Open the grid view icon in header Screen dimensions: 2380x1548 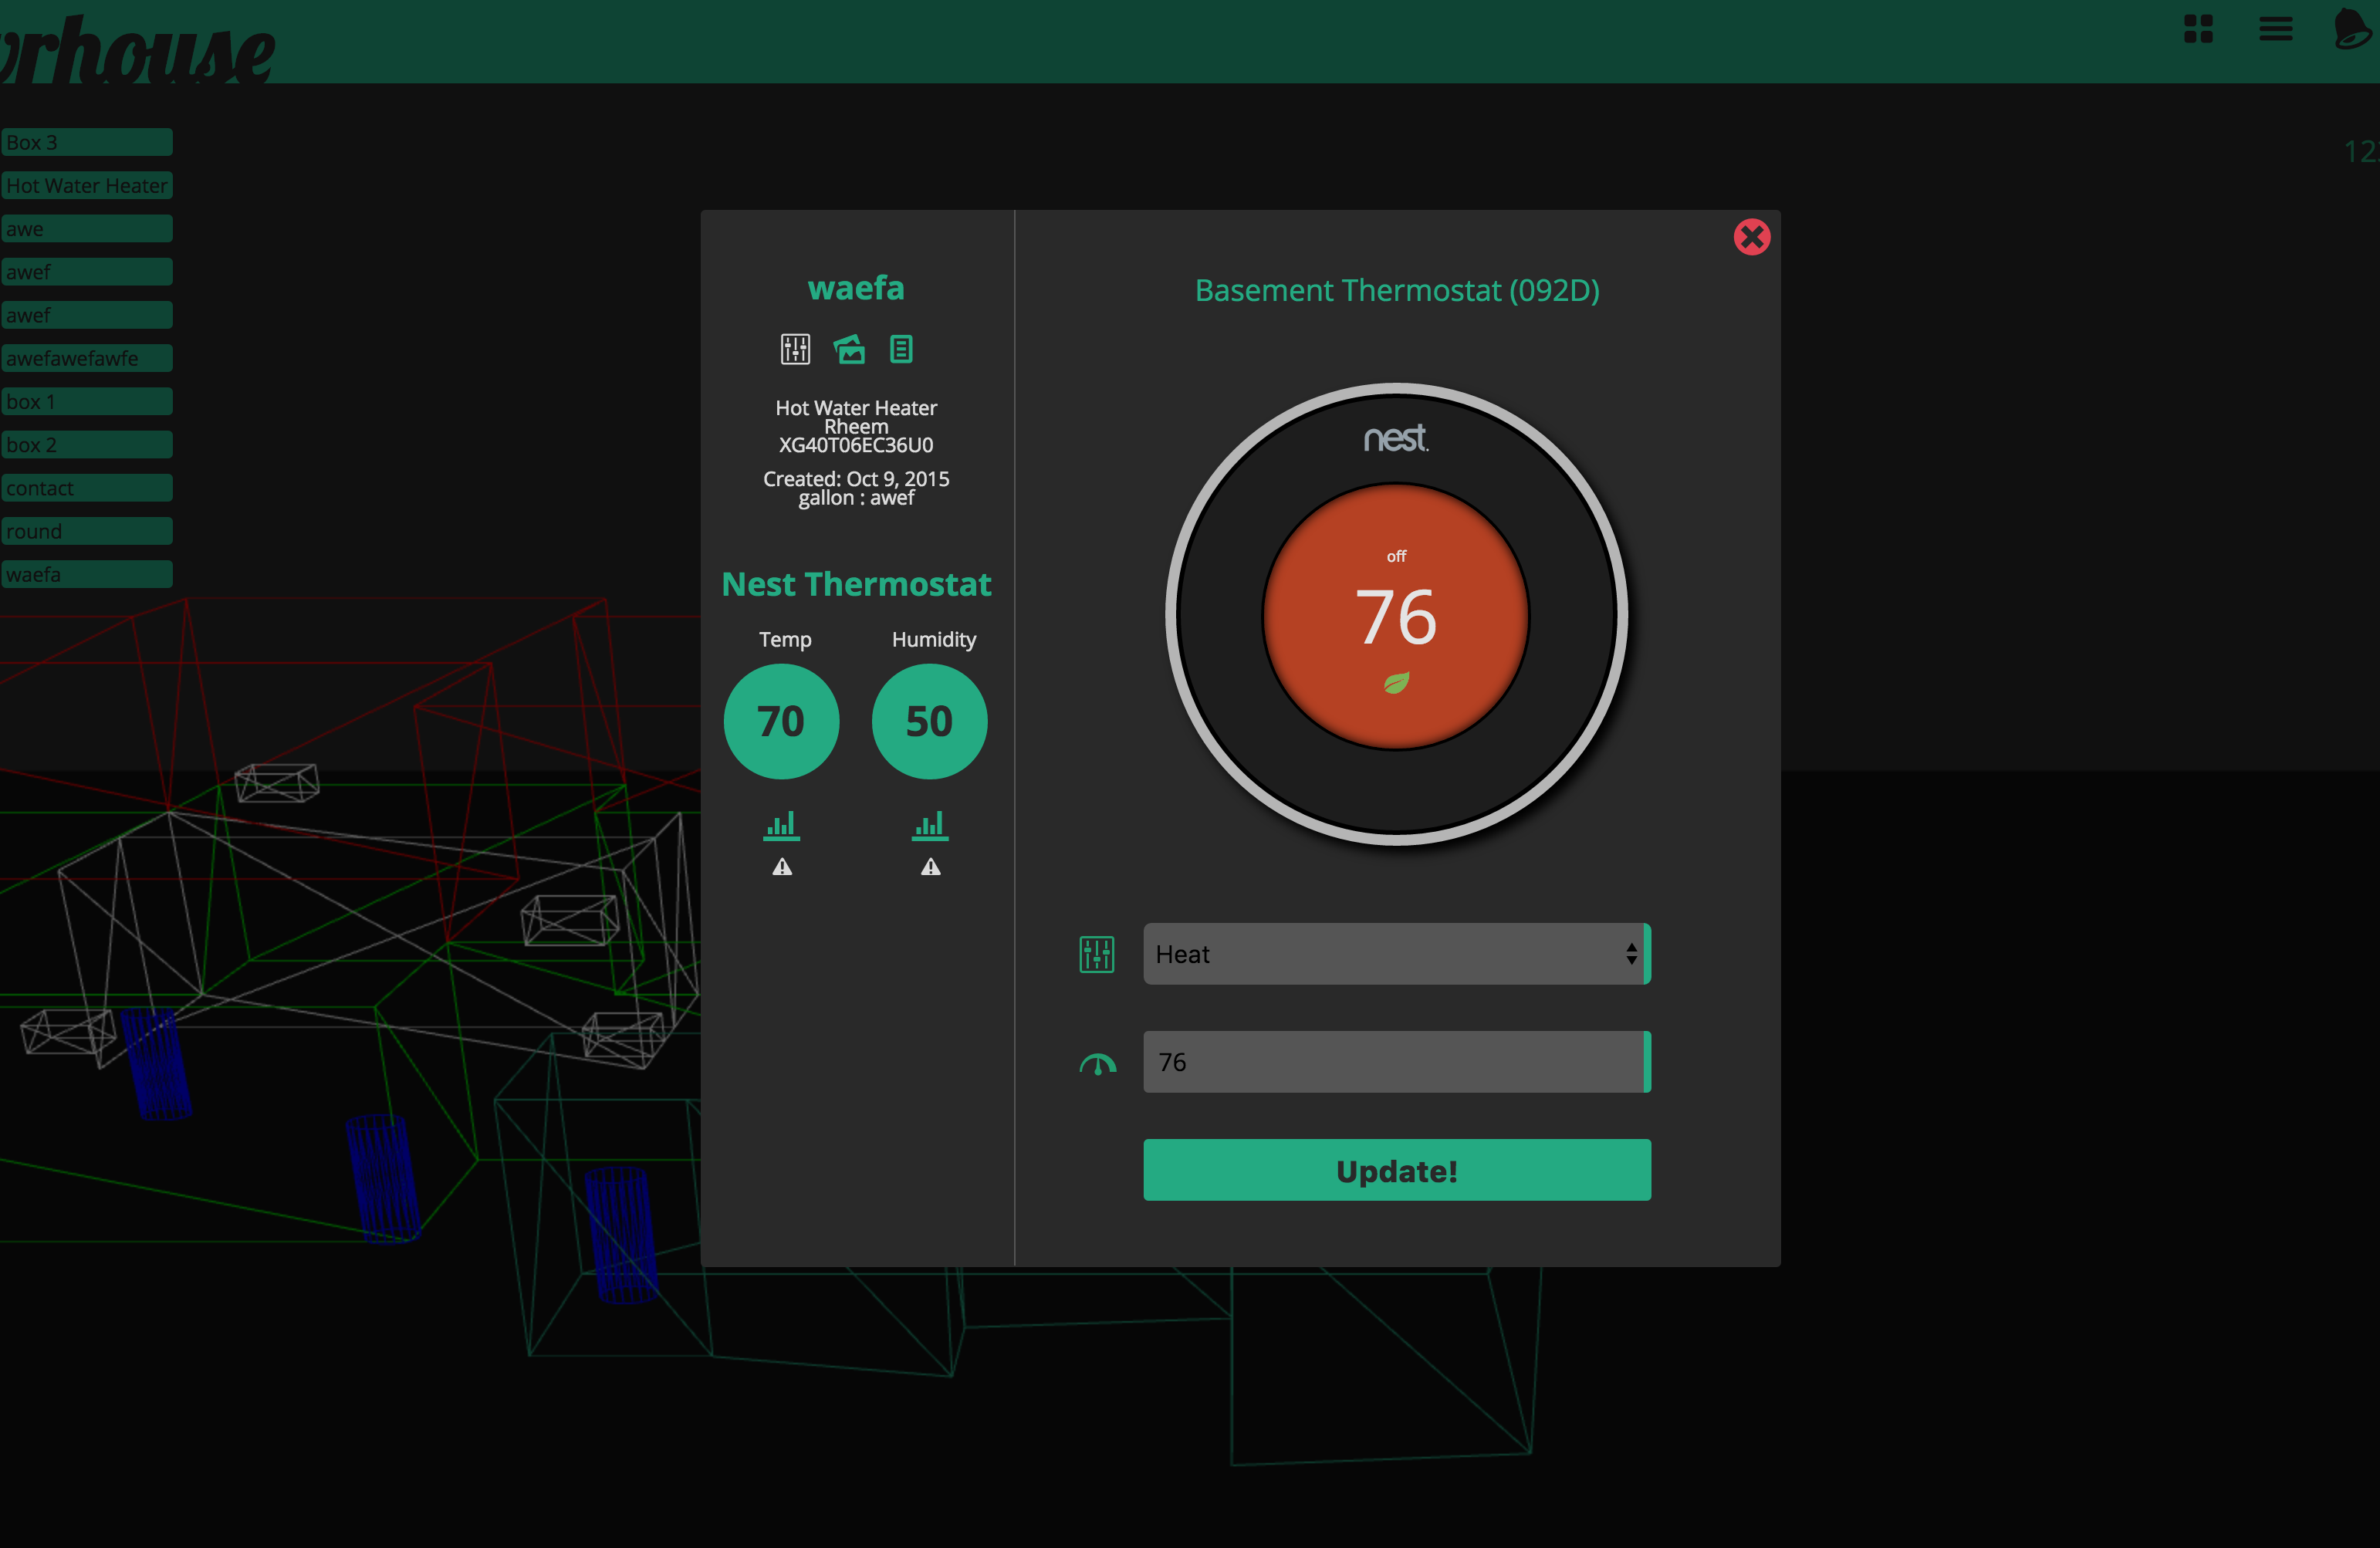(2198, 29)
